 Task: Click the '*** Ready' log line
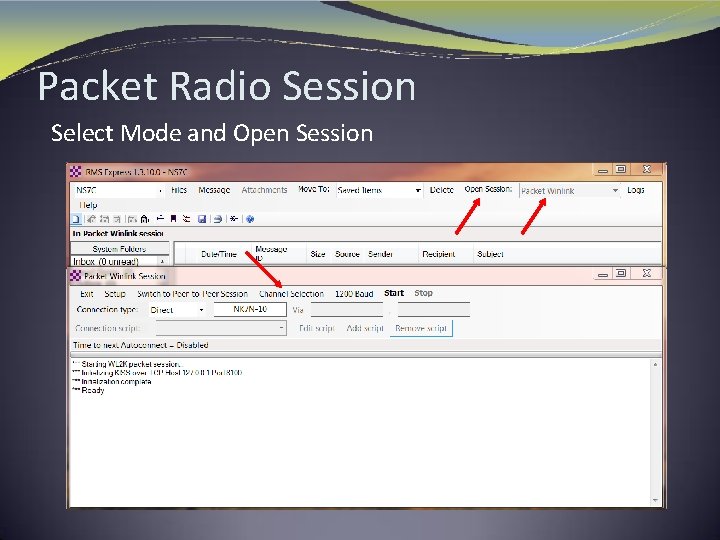click(x=89, y=391)
